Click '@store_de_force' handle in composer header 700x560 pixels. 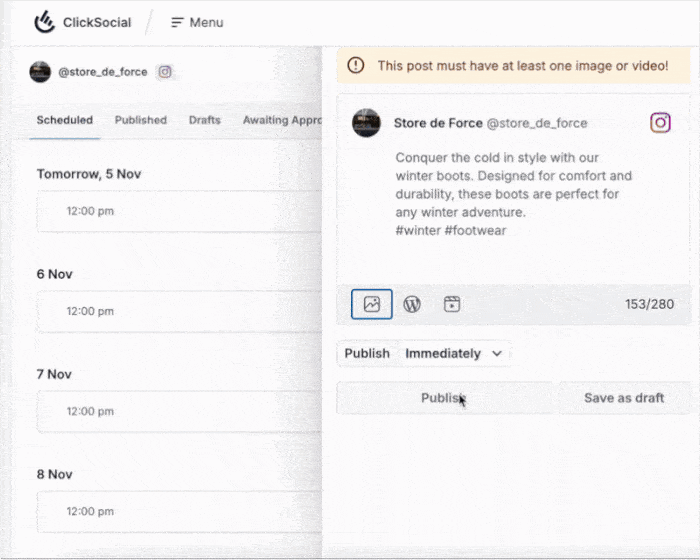(x=537, y=123)
